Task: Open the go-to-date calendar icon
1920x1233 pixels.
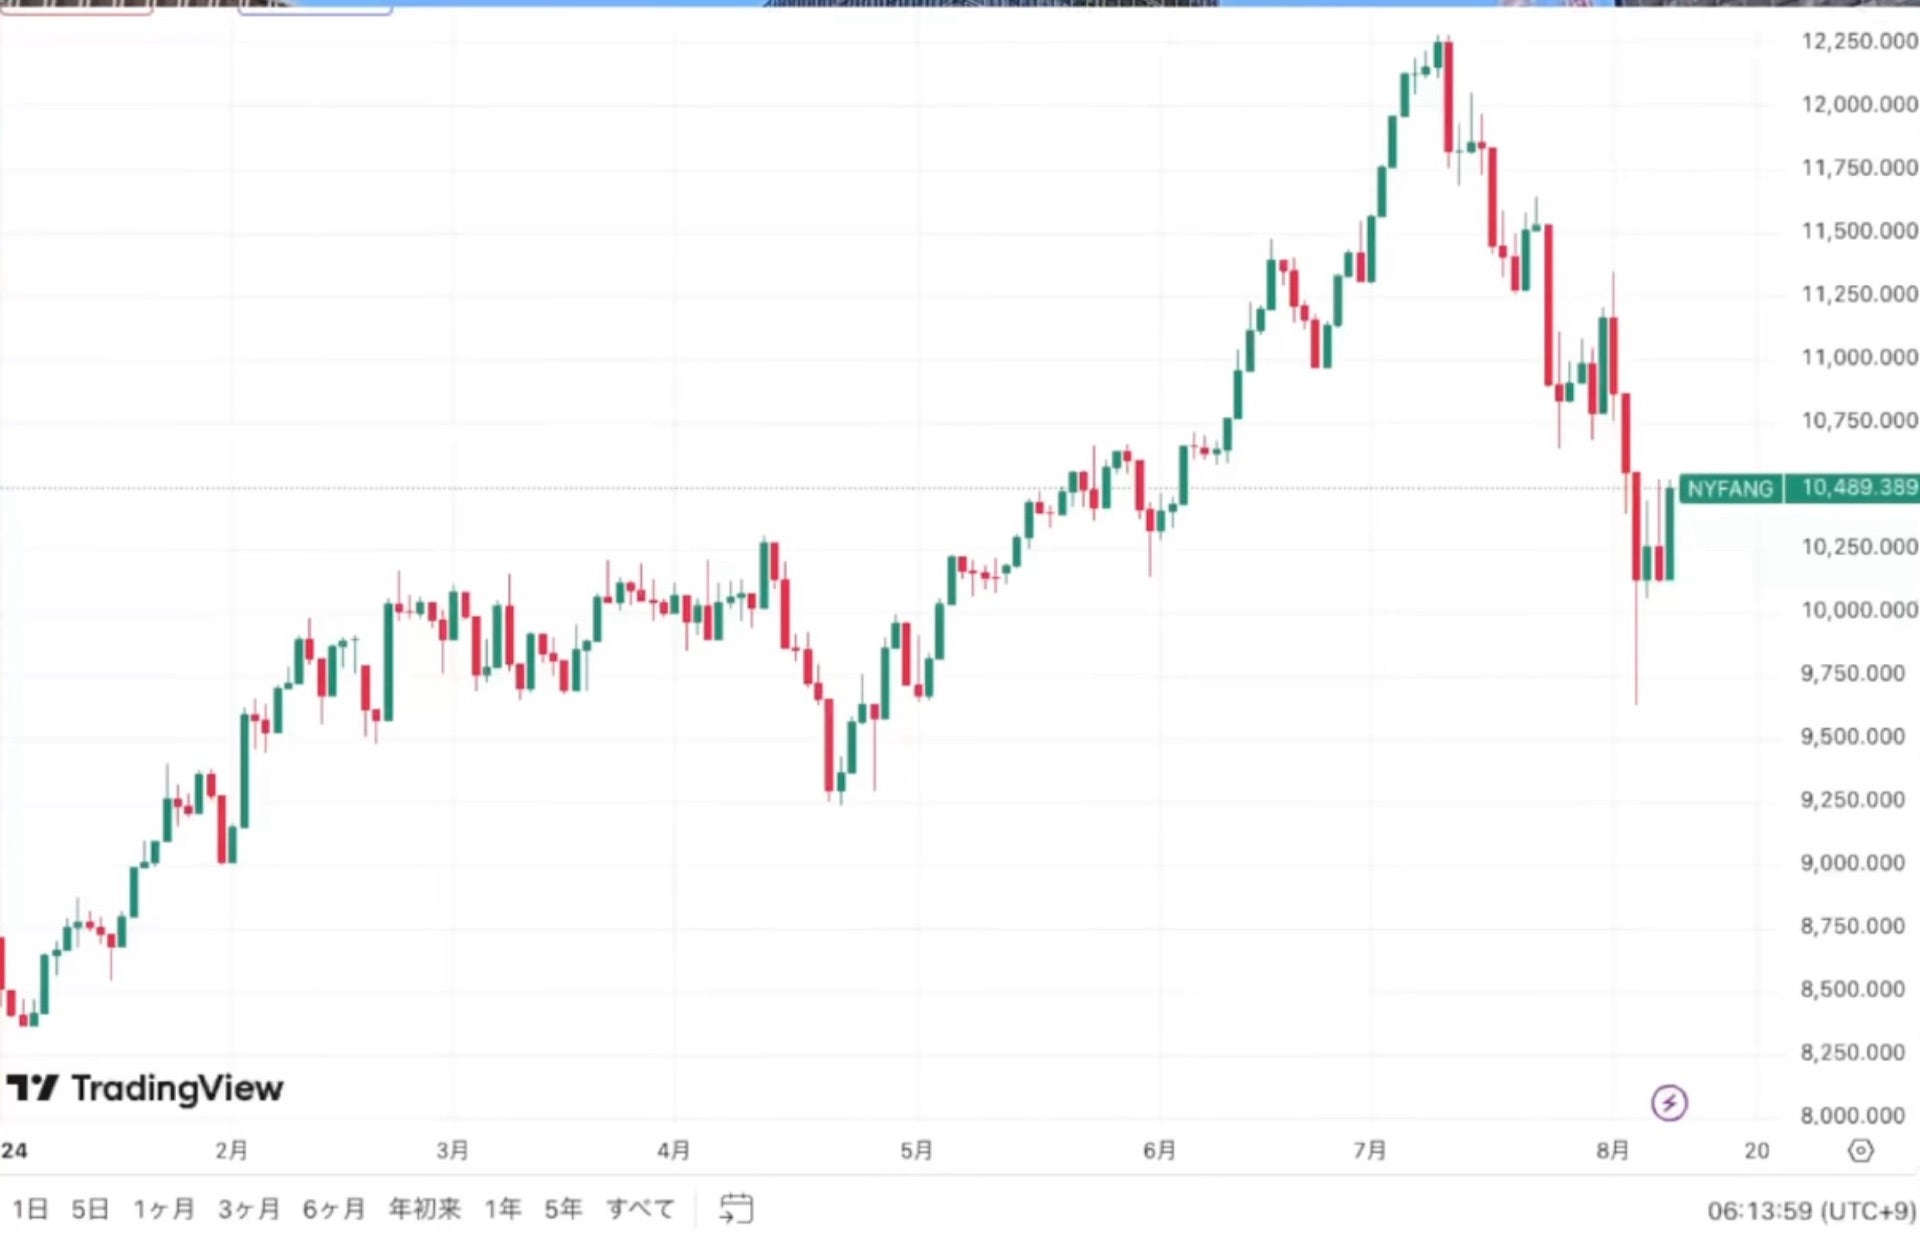Action: pos(736,1208)
